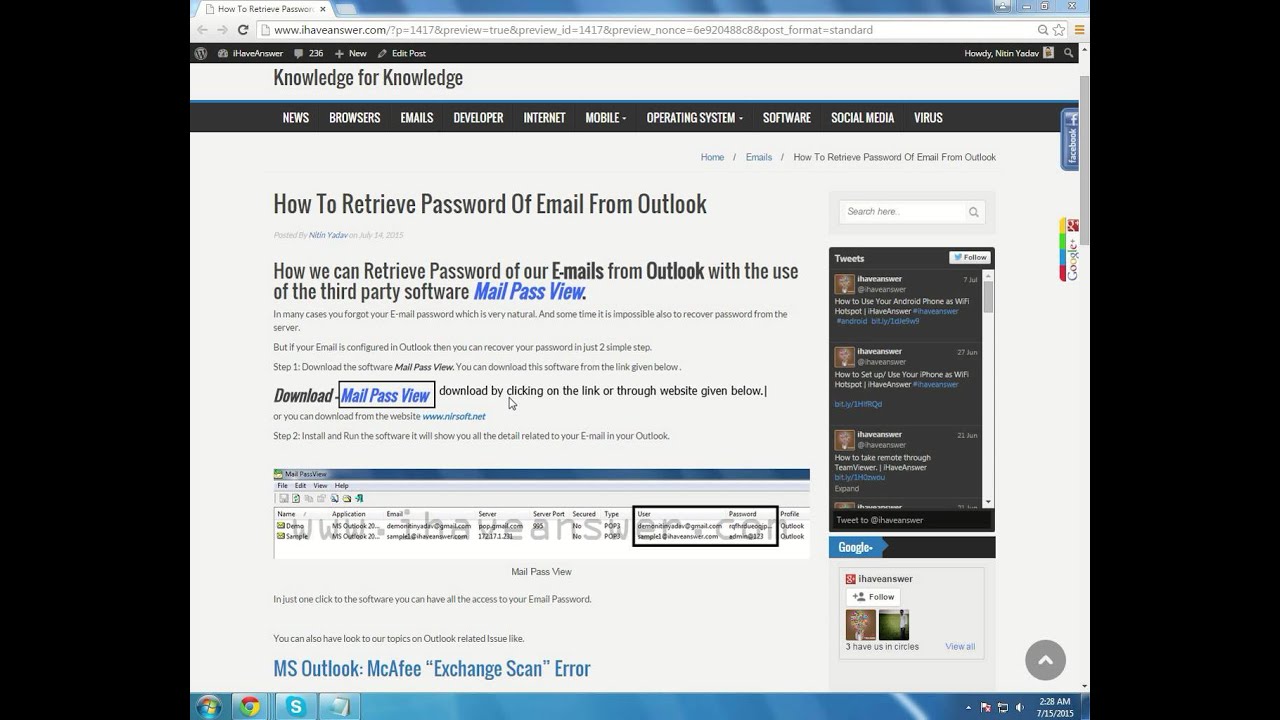Expand the Mobile nav dropdown

tap(606, 118)
